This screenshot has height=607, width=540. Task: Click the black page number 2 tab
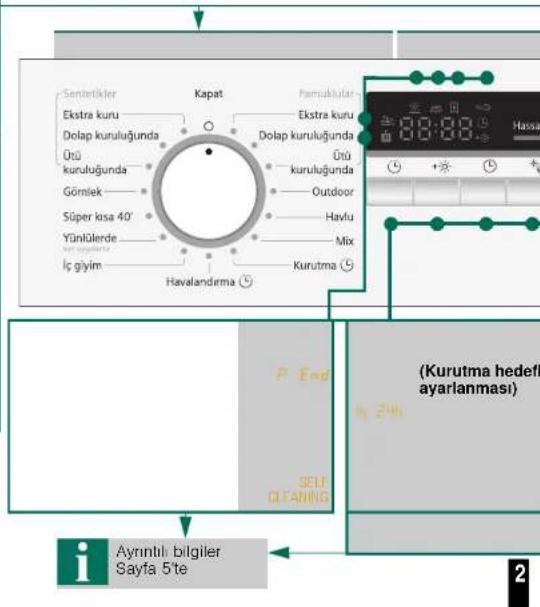tap(519, 581)
